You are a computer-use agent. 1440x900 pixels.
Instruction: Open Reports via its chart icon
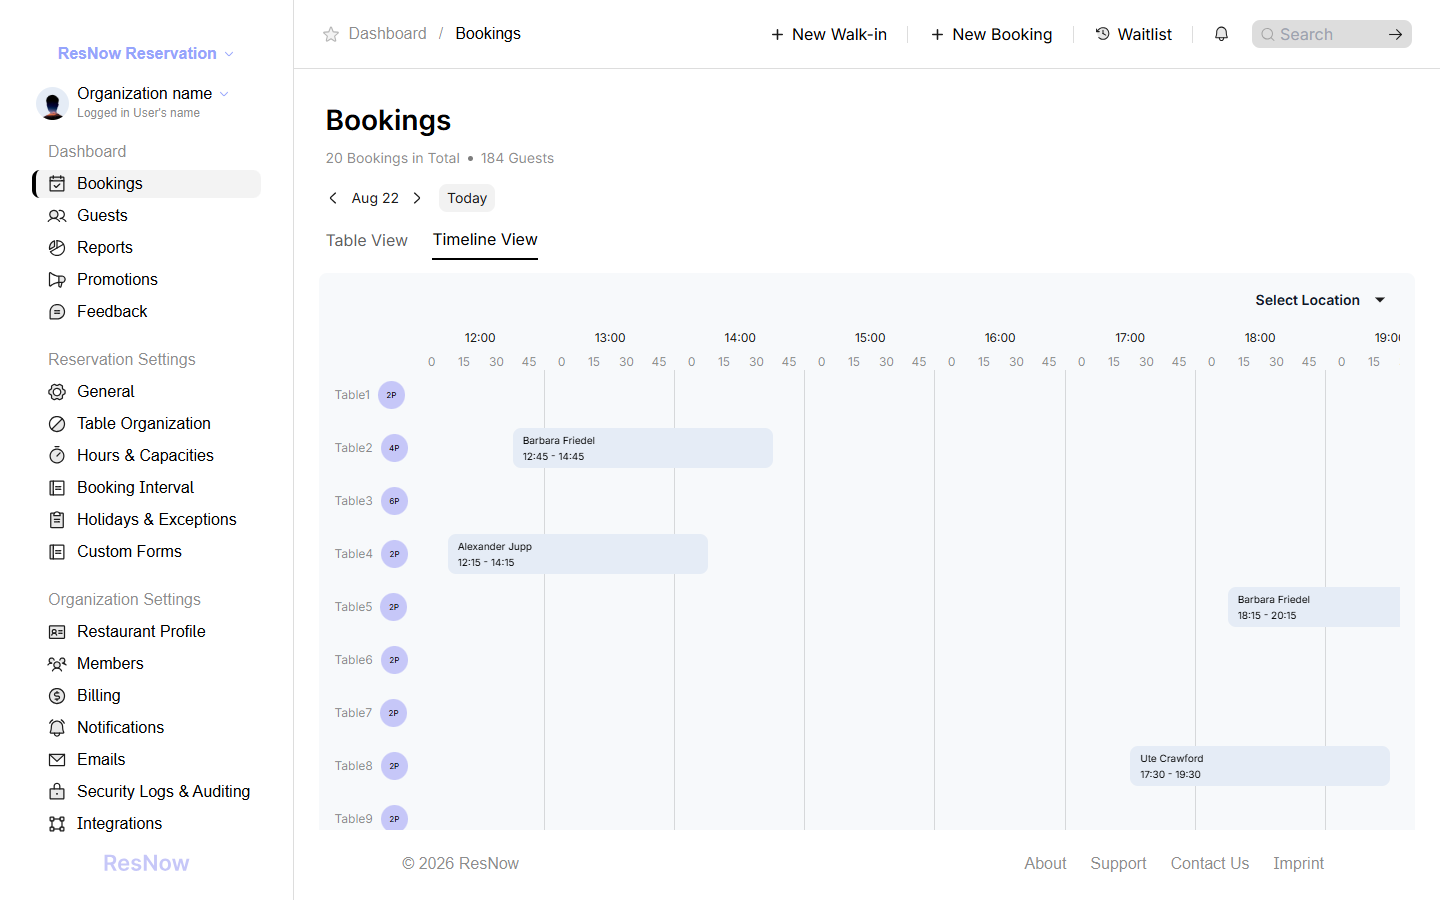[x=57, y=248]
